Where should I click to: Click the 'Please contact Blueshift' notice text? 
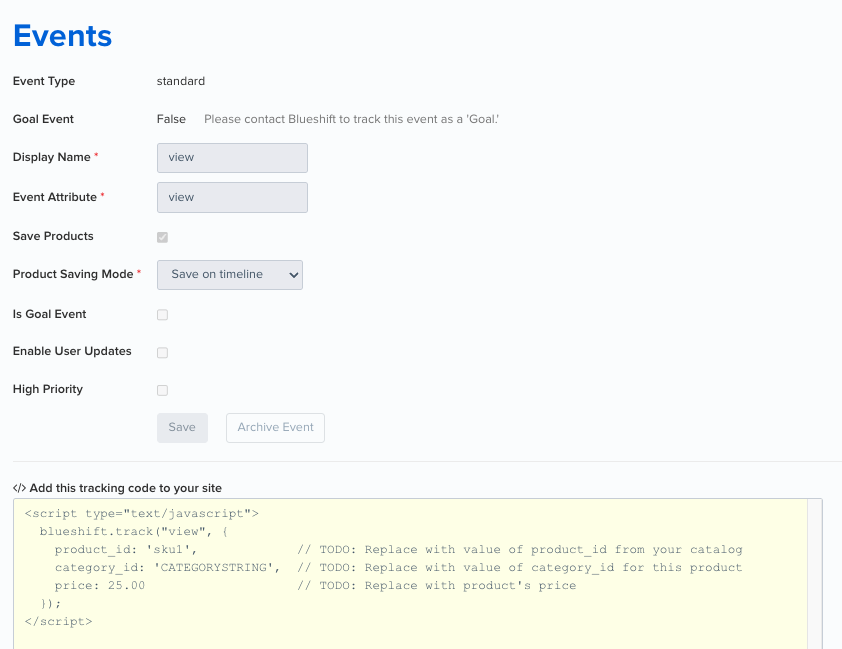coord(351,119)
